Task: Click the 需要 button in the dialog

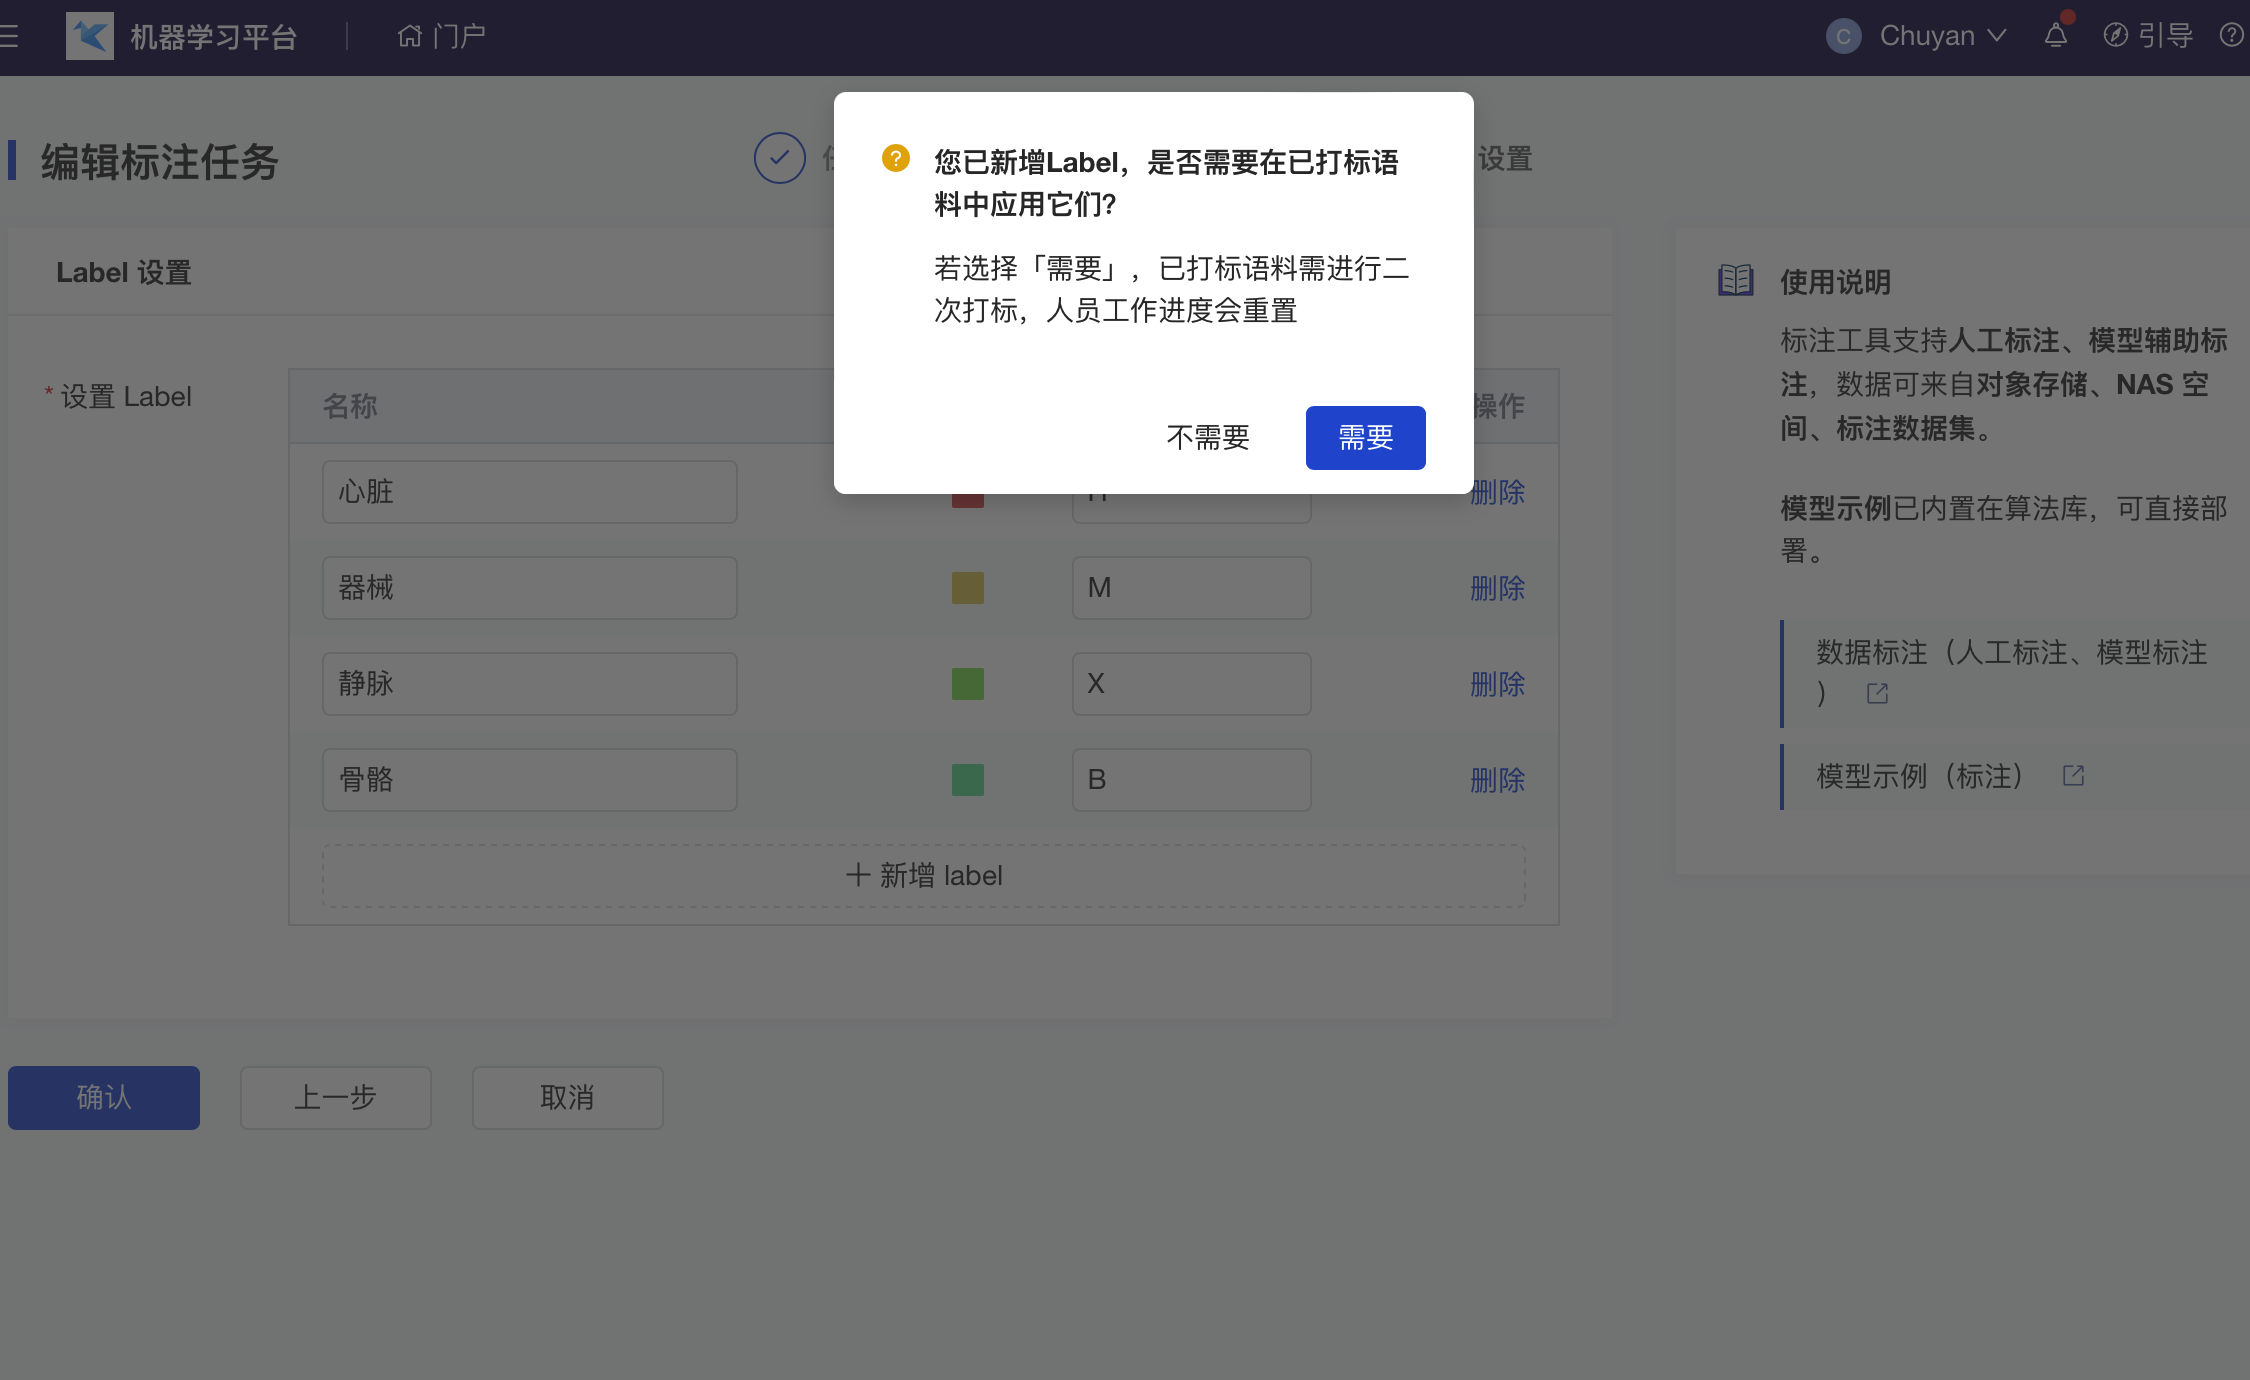Action: coord(1365,438)
